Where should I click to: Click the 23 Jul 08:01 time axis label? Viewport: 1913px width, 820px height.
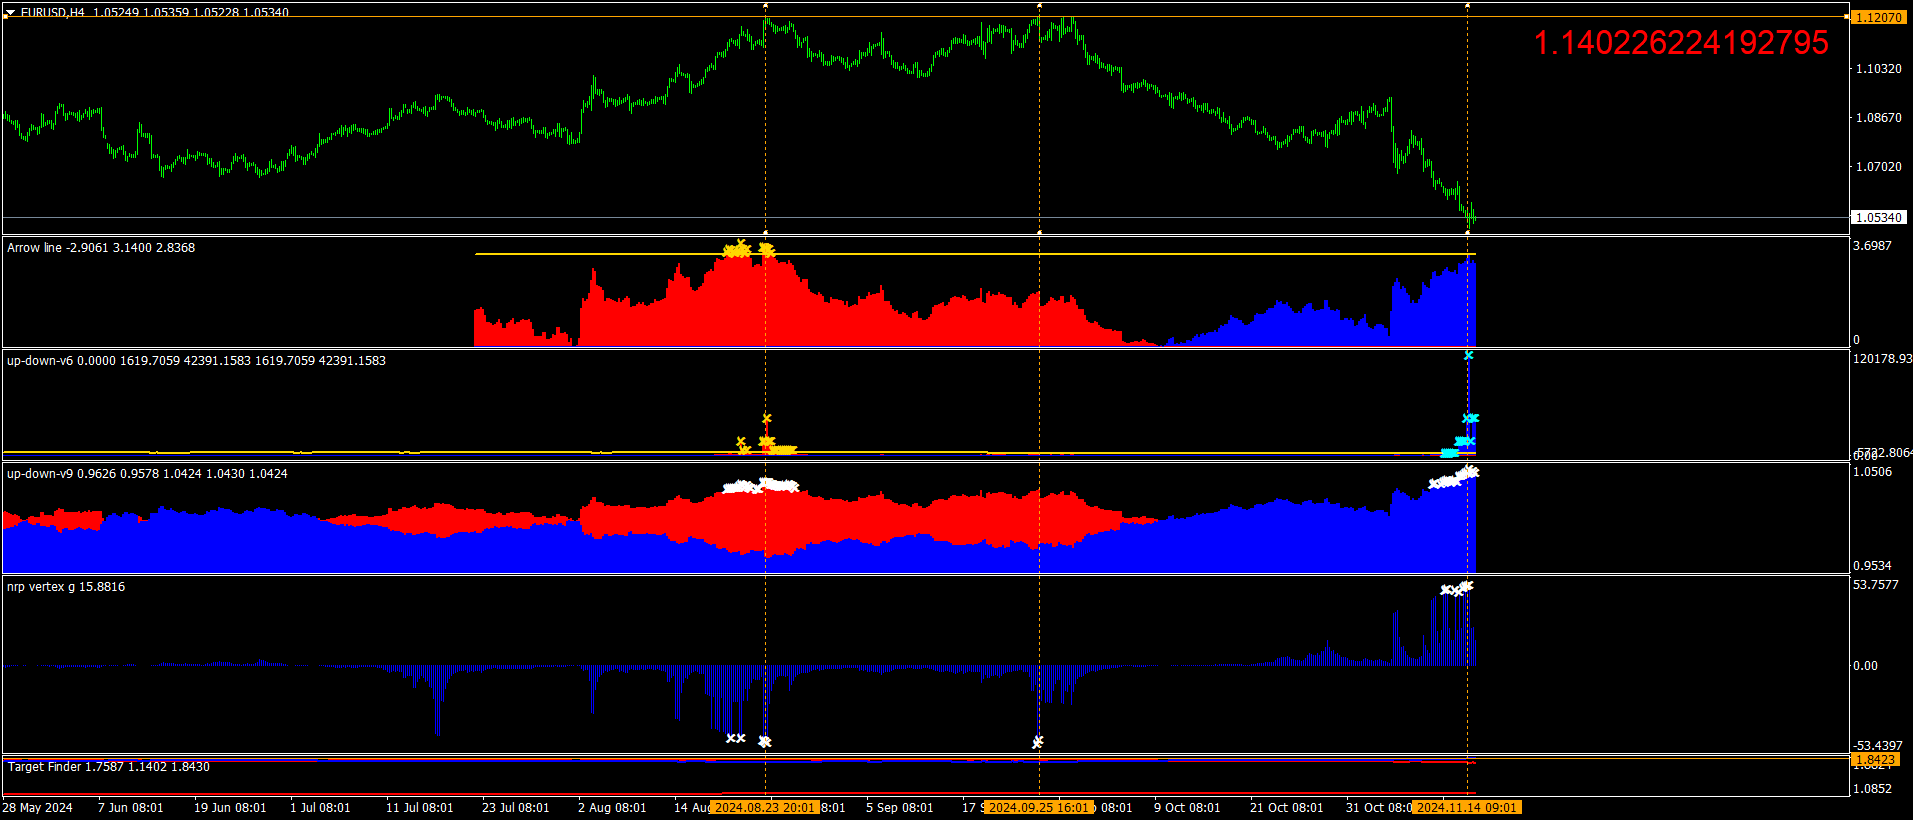[x=515, y=807]
